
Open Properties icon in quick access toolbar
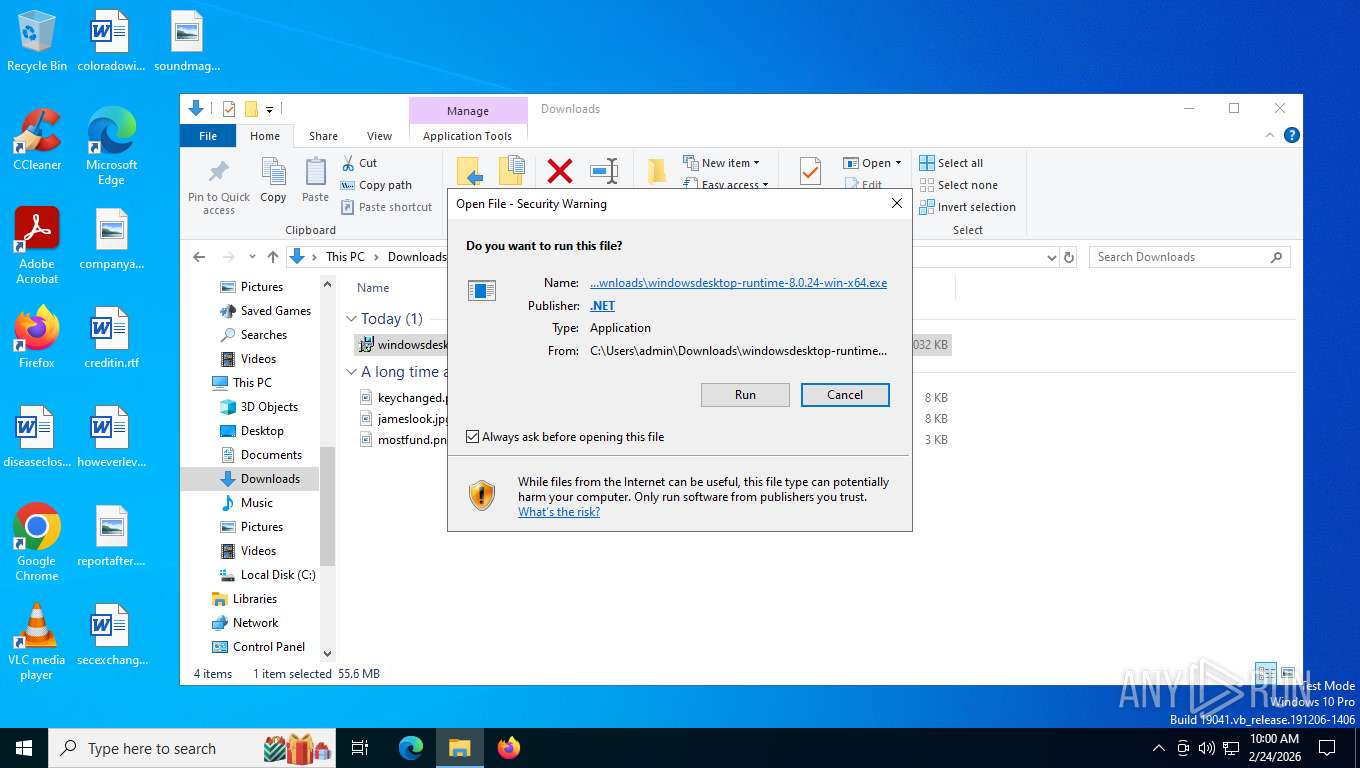(x=229, y=109)
